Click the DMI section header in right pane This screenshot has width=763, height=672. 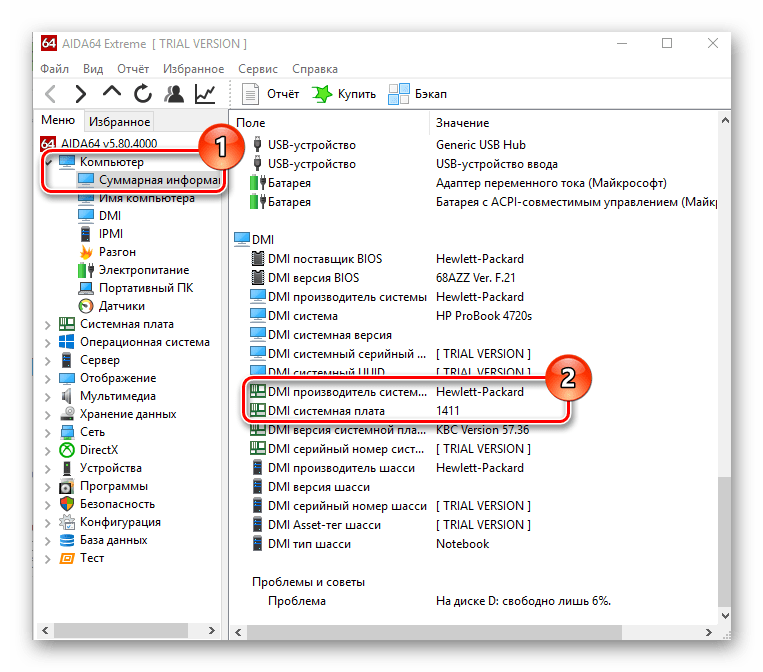[254, 239]
